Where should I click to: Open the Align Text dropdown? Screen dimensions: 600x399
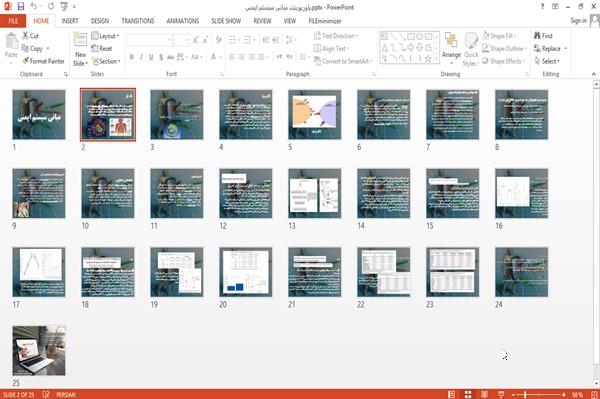[x=331, y=48]
